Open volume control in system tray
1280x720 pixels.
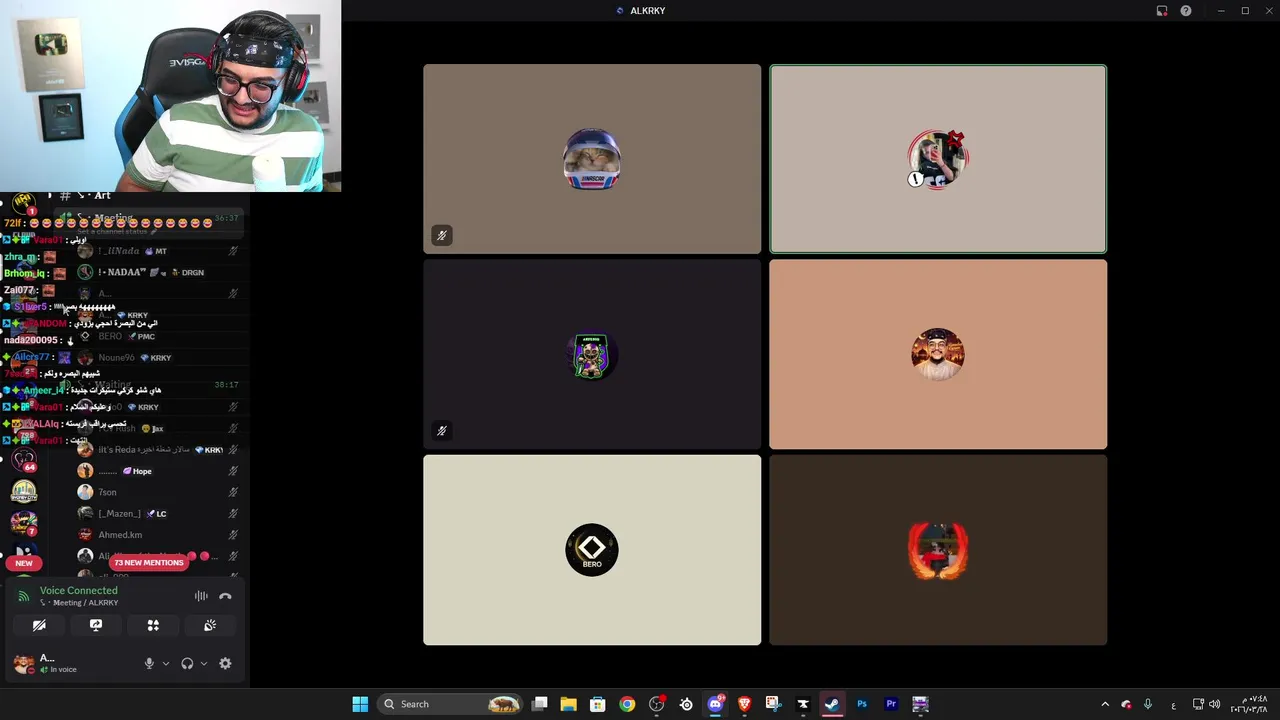(x=1215, y=704)
